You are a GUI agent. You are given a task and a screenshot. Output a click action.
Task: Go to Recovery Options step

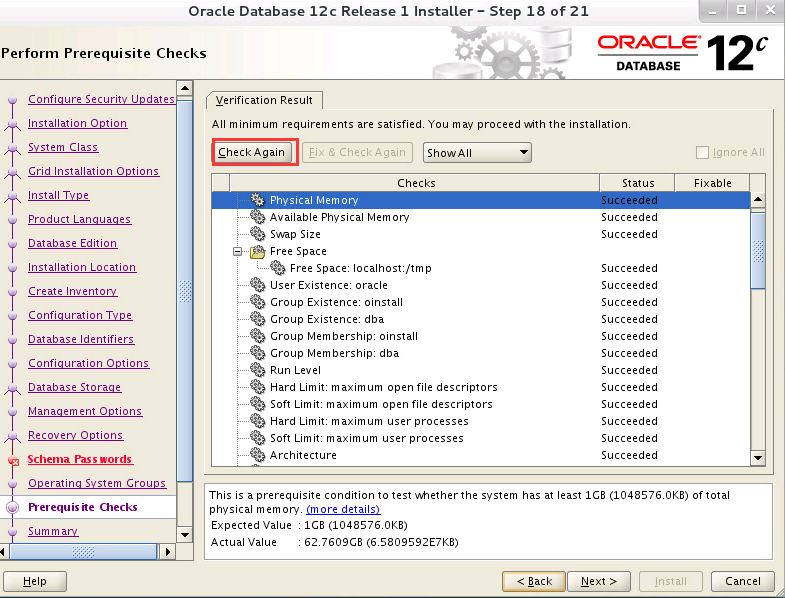76,436
